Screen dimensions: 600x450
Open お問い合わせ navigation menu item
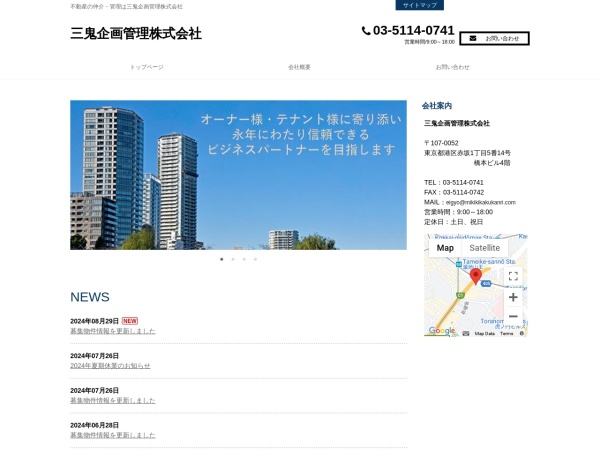click(x=452, y=67)
